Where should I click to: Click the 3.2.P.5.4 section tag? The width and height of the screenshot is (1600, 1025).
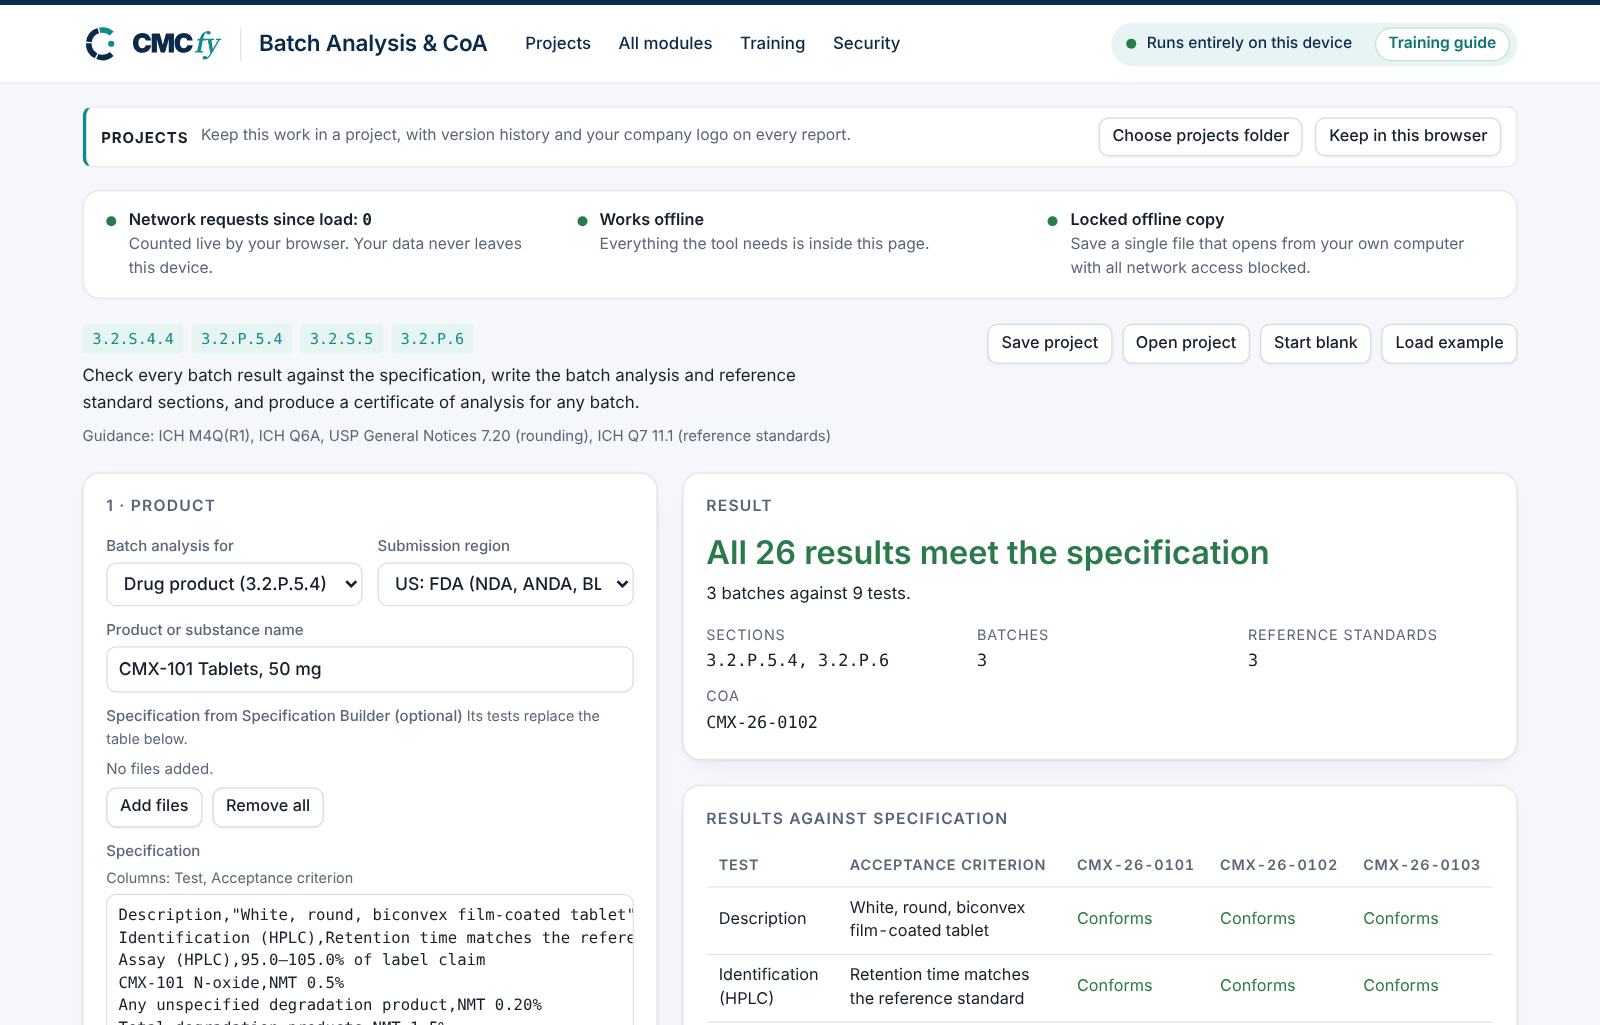pyautogui.click(x=242, y=339)
